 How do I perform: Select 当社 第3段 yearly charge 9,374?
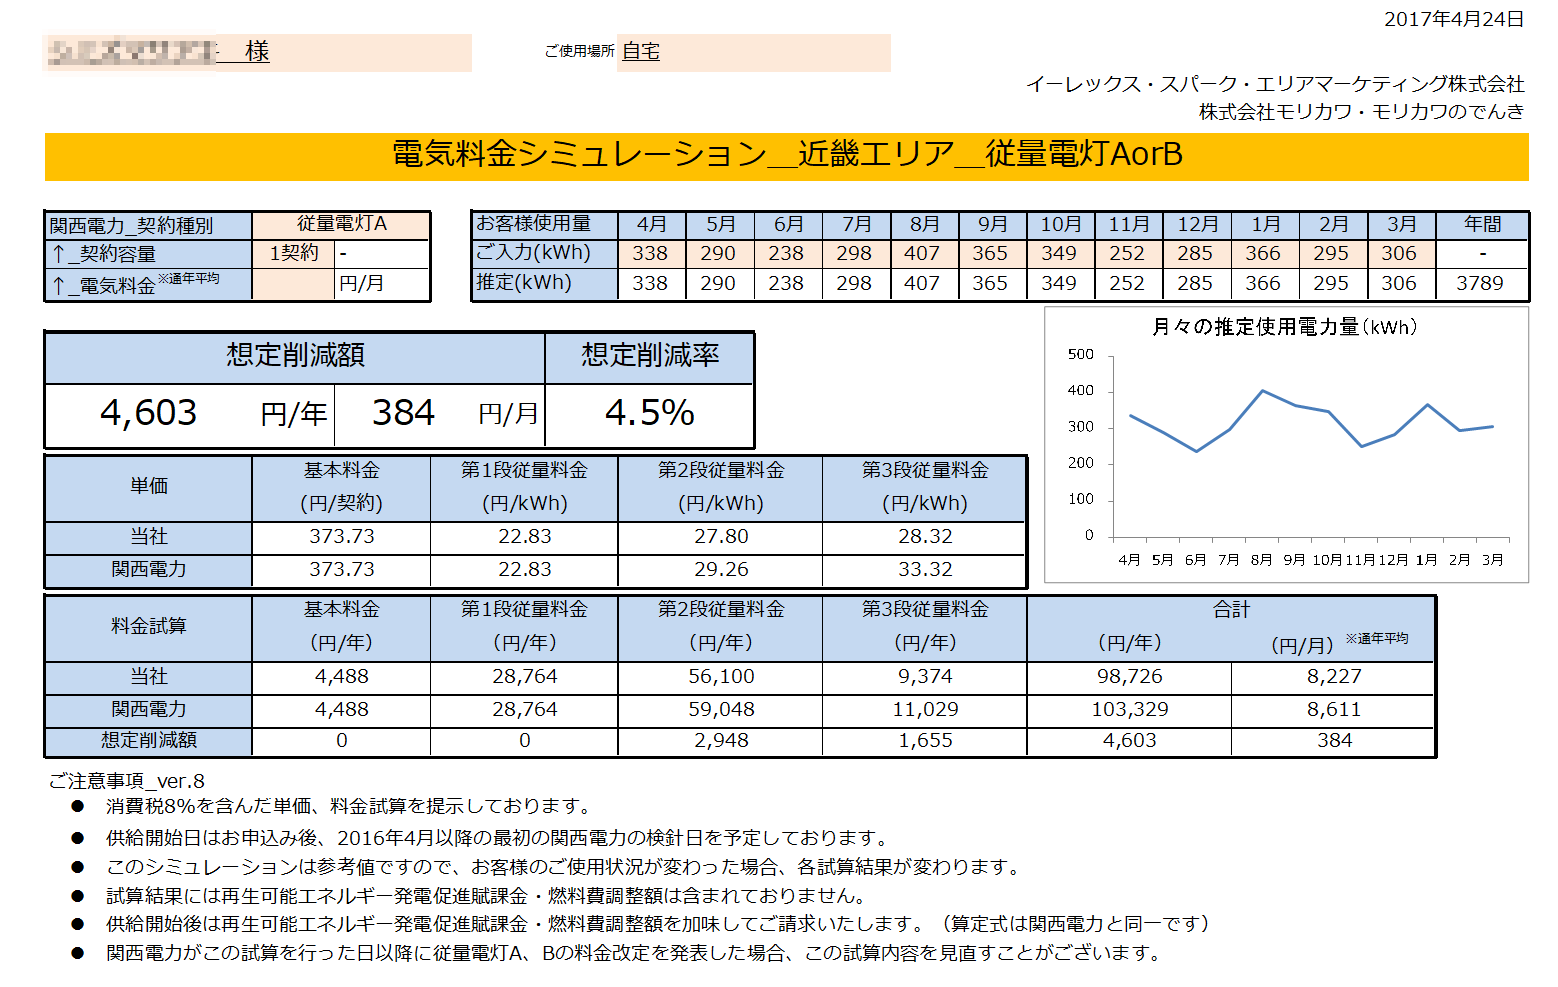pyautogui.click(x=925, y=677)
